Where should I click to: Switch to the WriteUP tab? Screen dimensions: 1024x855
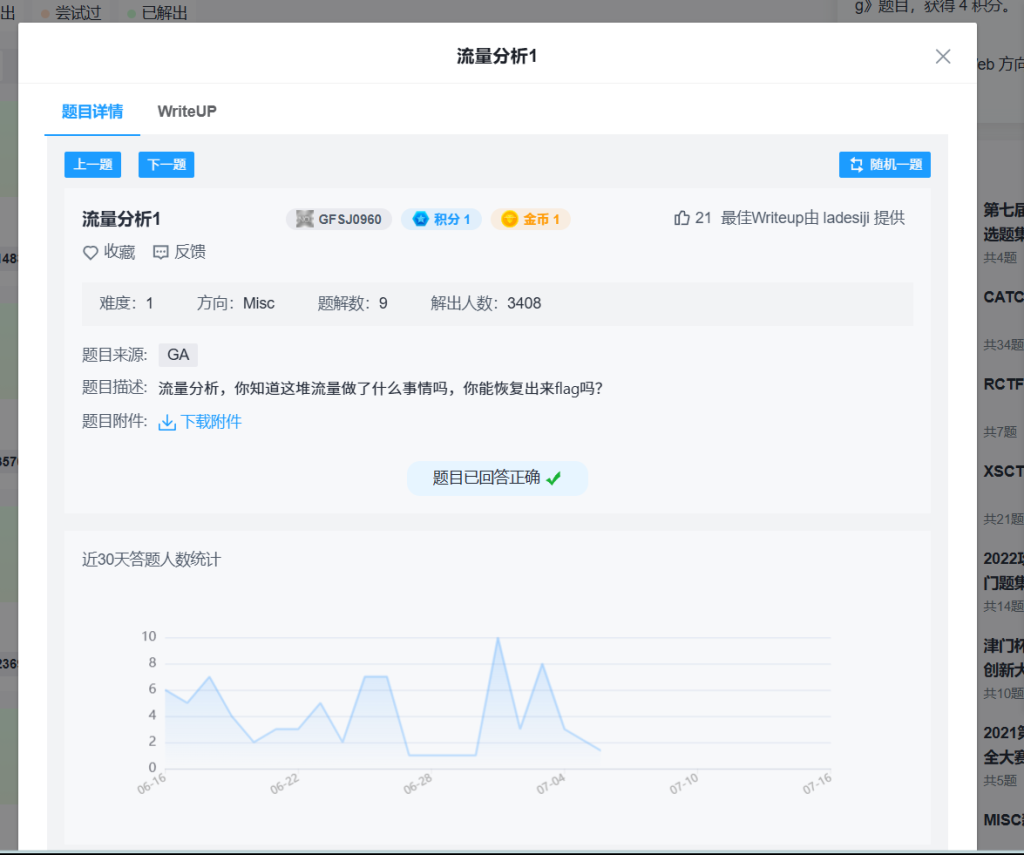[187, 111]
